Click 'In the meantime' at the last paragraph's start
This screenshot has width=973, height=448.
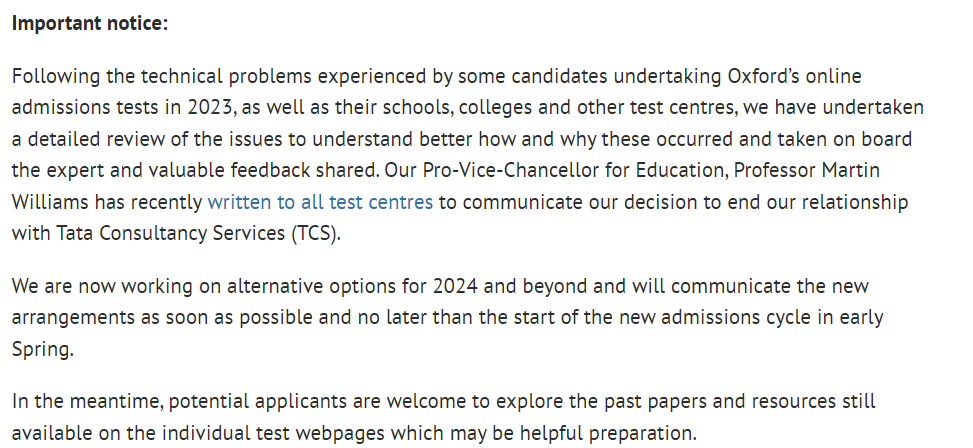click(x=86, y=401)
